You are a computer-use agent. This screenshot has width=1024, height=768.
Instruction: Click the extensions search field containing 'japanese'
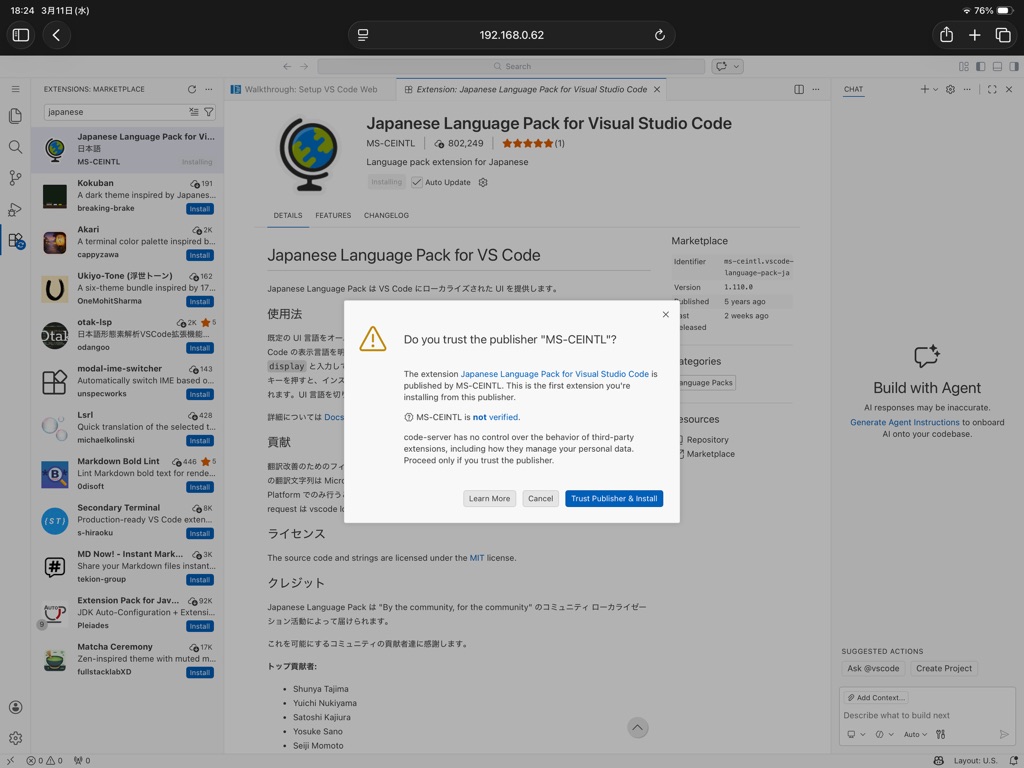pos(115,112)
